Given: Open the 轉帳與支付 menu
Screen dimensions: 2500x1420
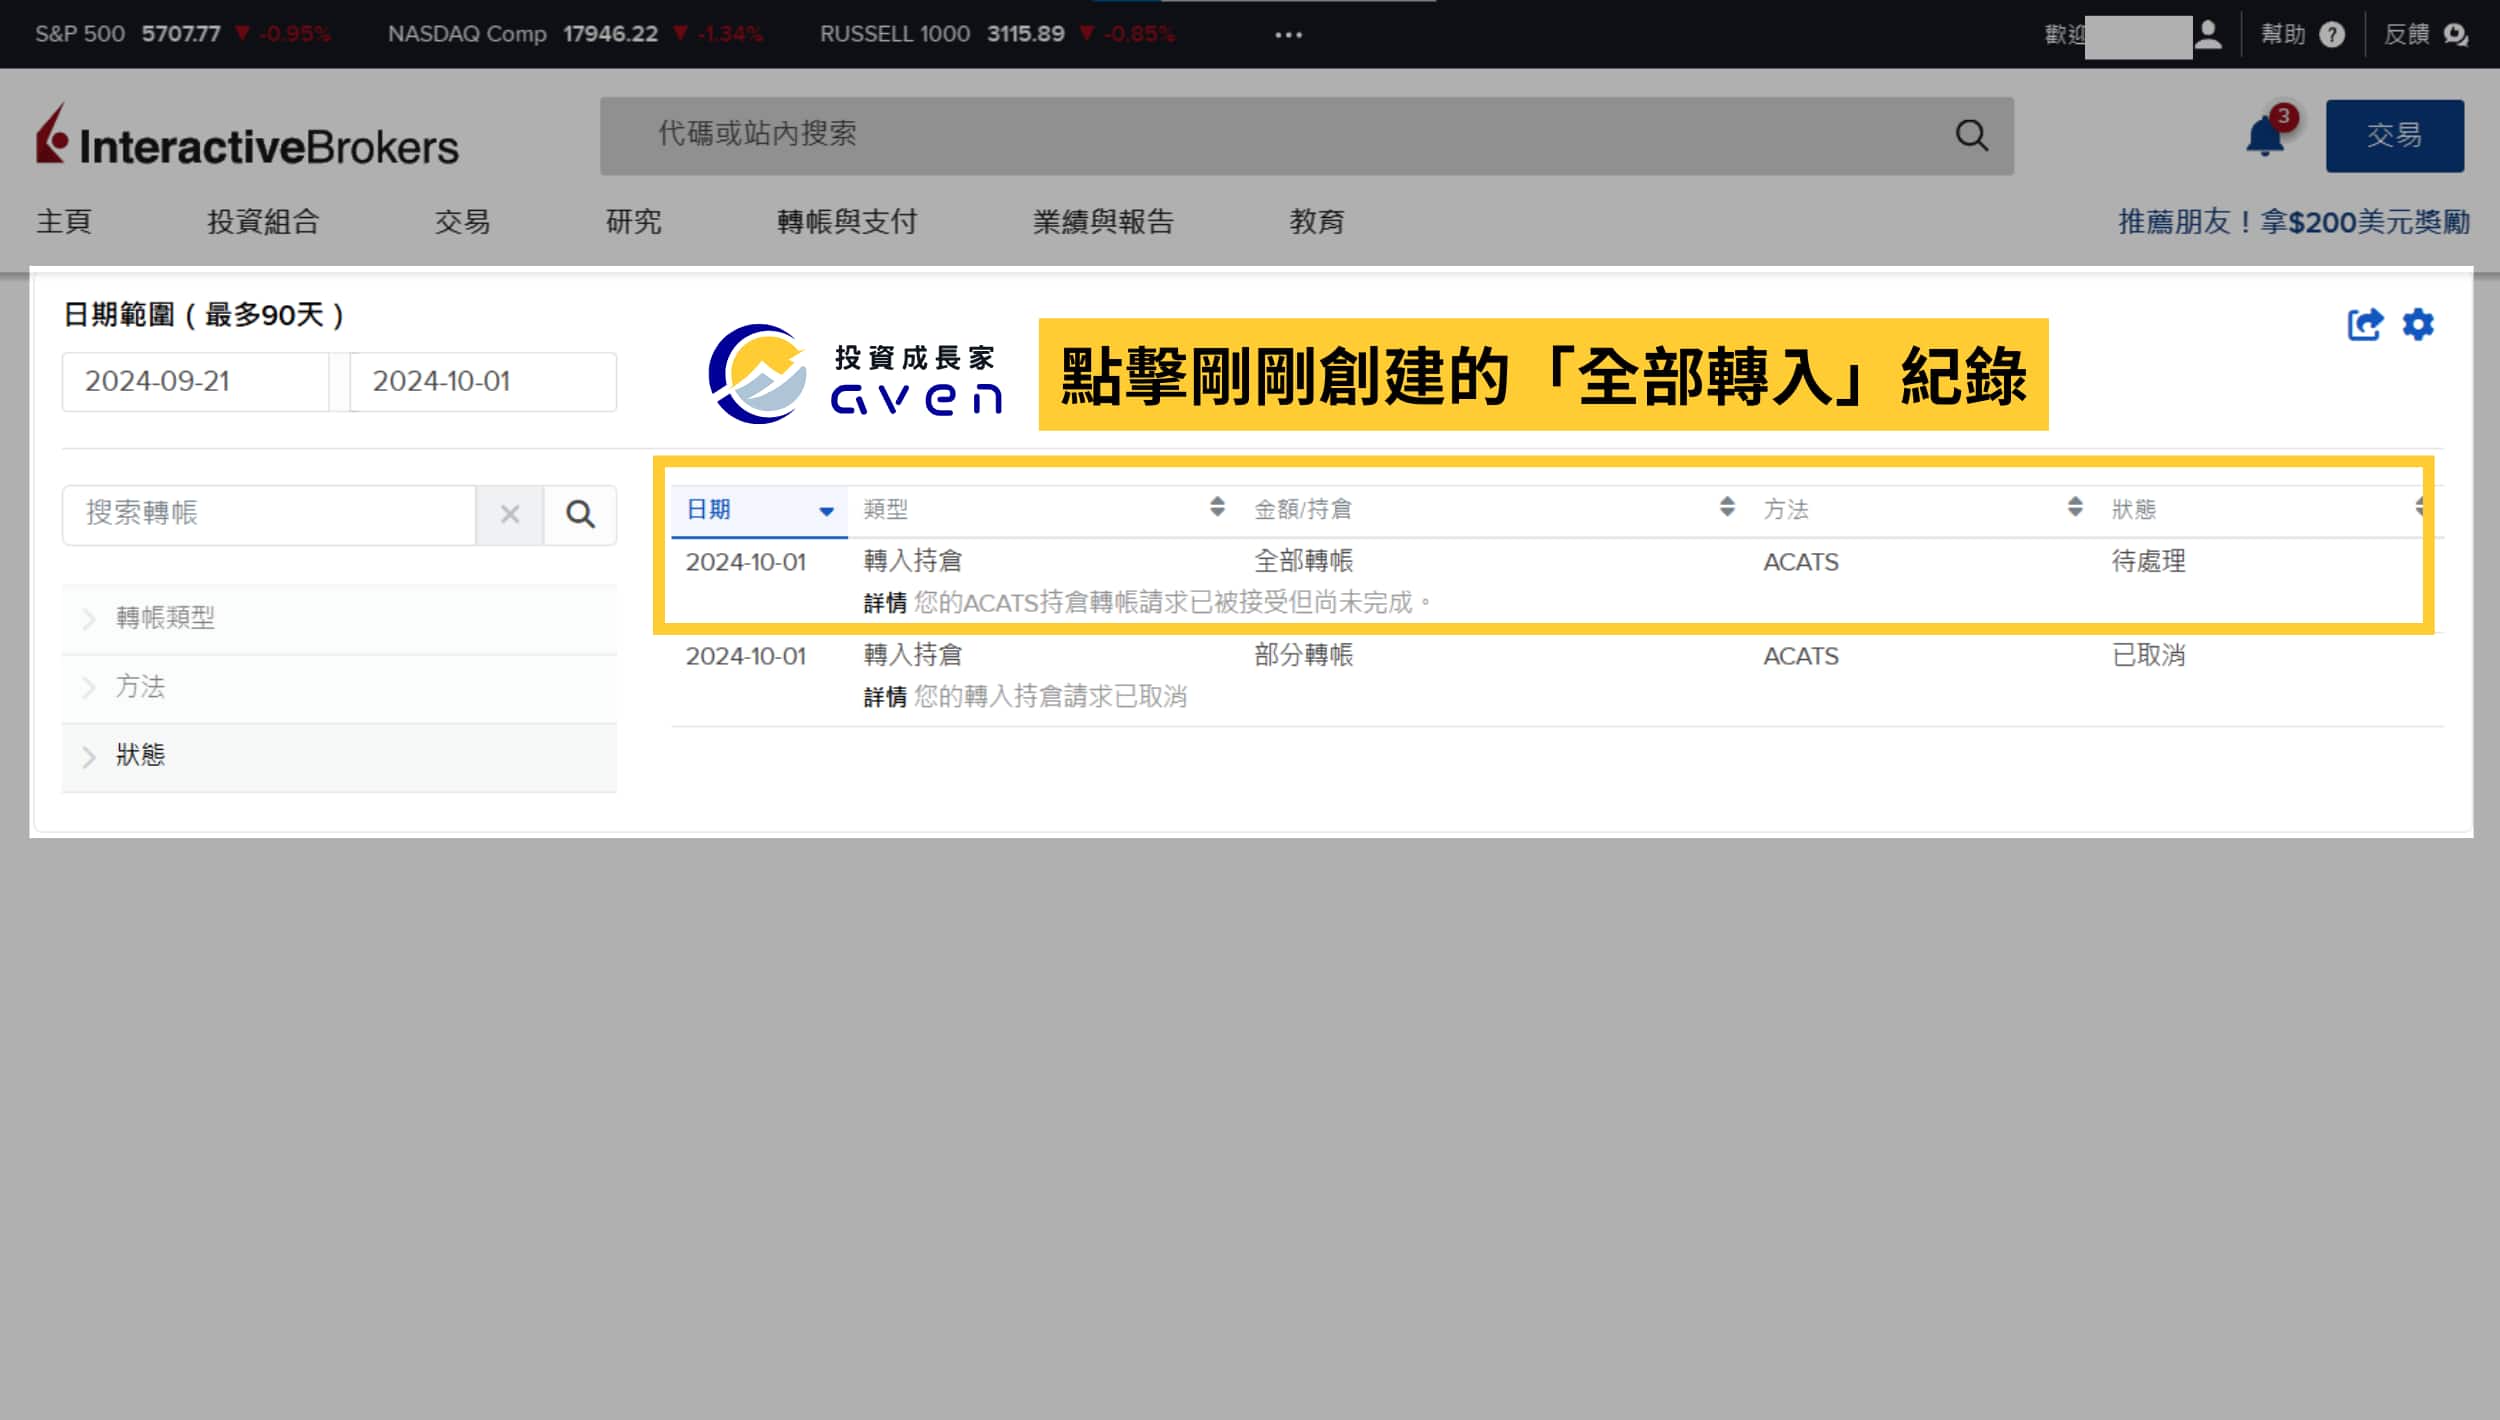Looking at the screenshot, I should [x=846, y=222].
